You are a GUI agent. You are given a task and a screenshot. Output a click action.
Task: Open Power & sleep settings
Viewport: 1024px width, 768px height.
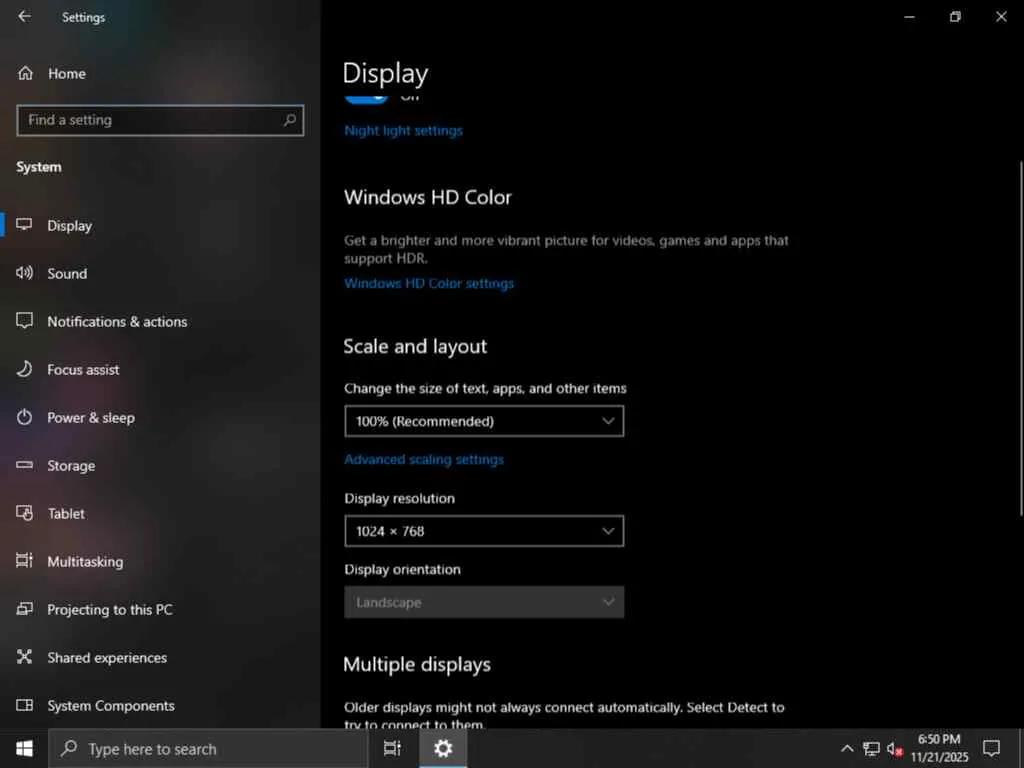click(x=160, y=417)
